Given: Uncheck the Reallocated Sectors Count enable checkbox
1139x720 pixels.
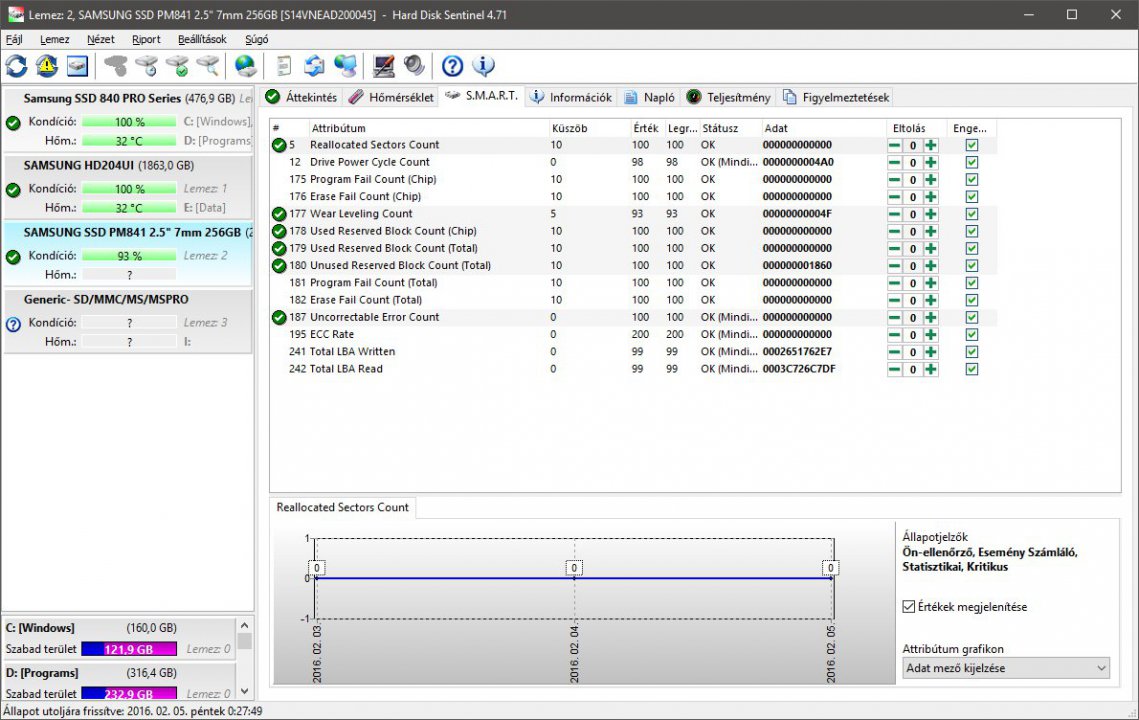Looking at the screenshot, I should [972, 145].
